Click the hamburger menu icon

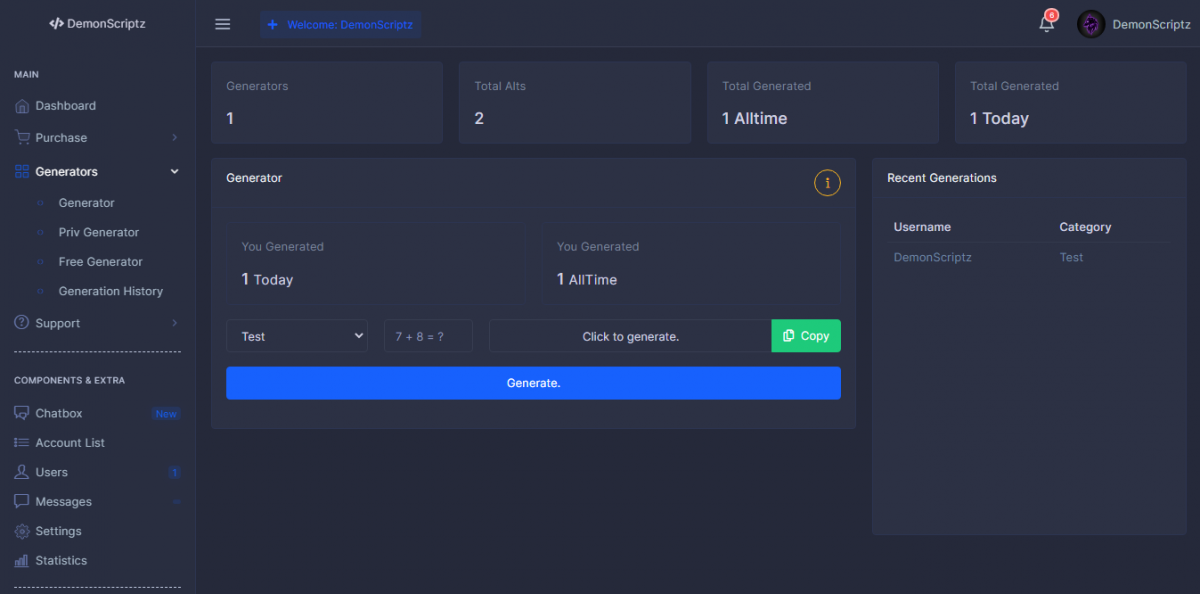click(223, 24)
